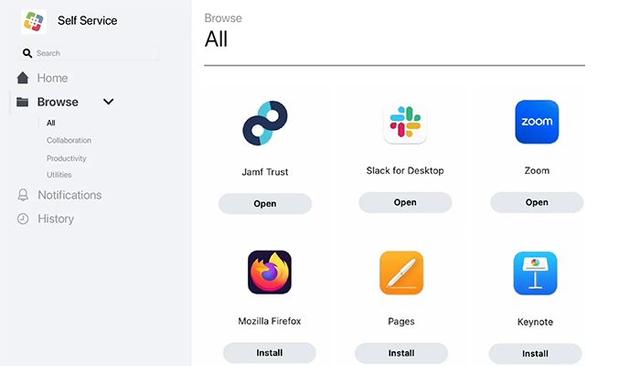Click Install button under Keynote
640x366 pixels.
coord(535,353)
